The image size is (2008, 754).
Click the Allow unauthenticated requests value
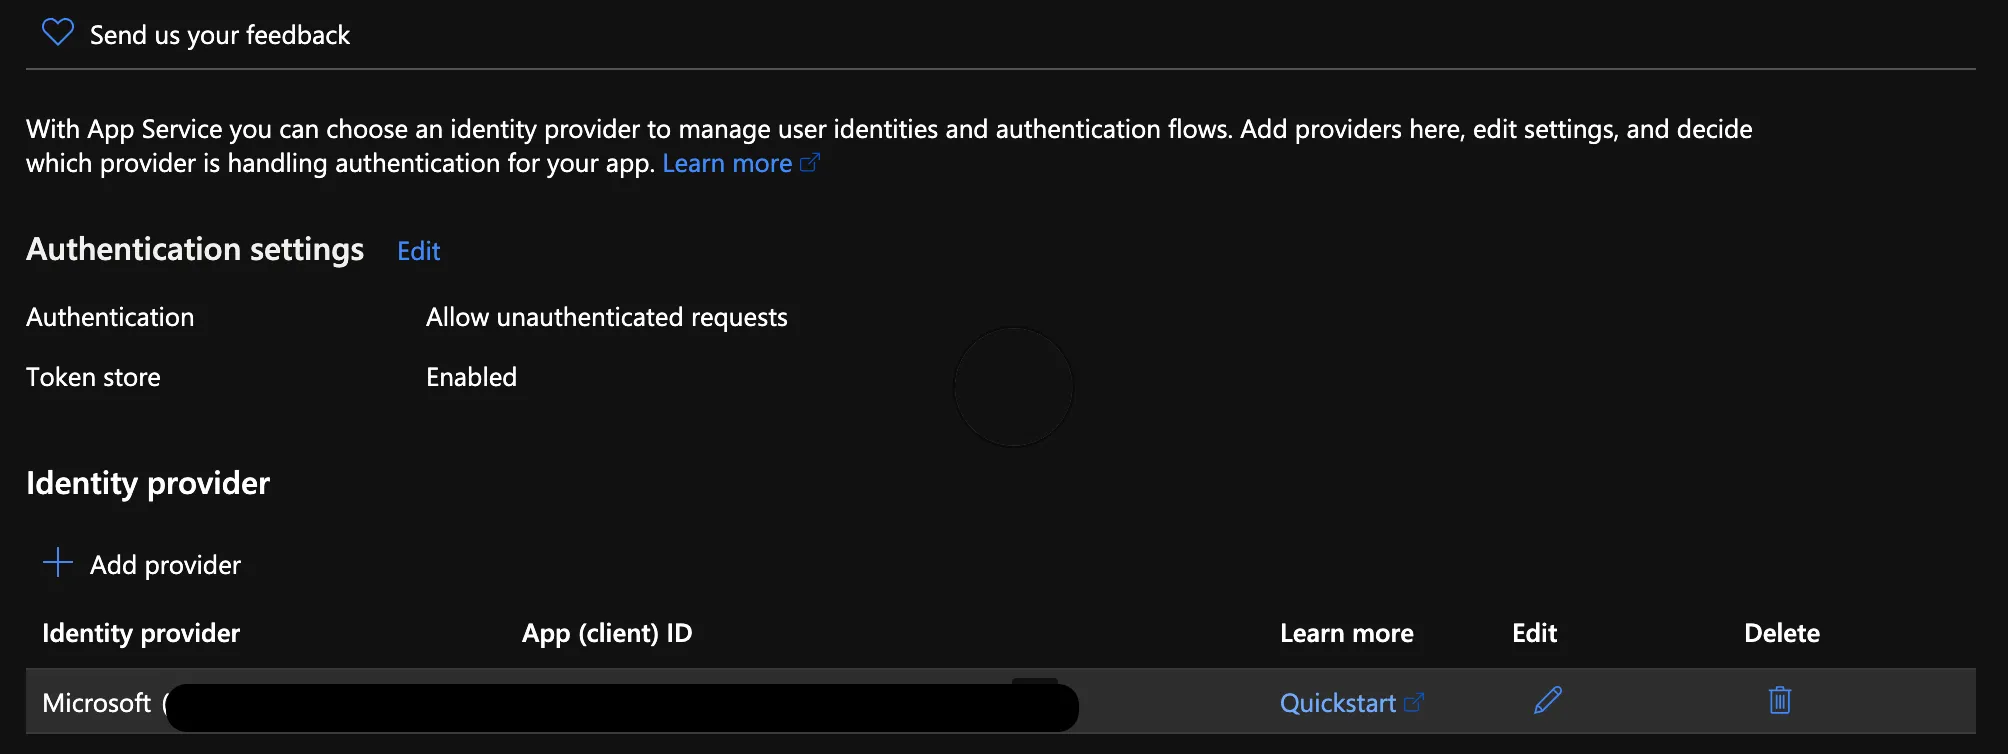click(x=606, y=317)
